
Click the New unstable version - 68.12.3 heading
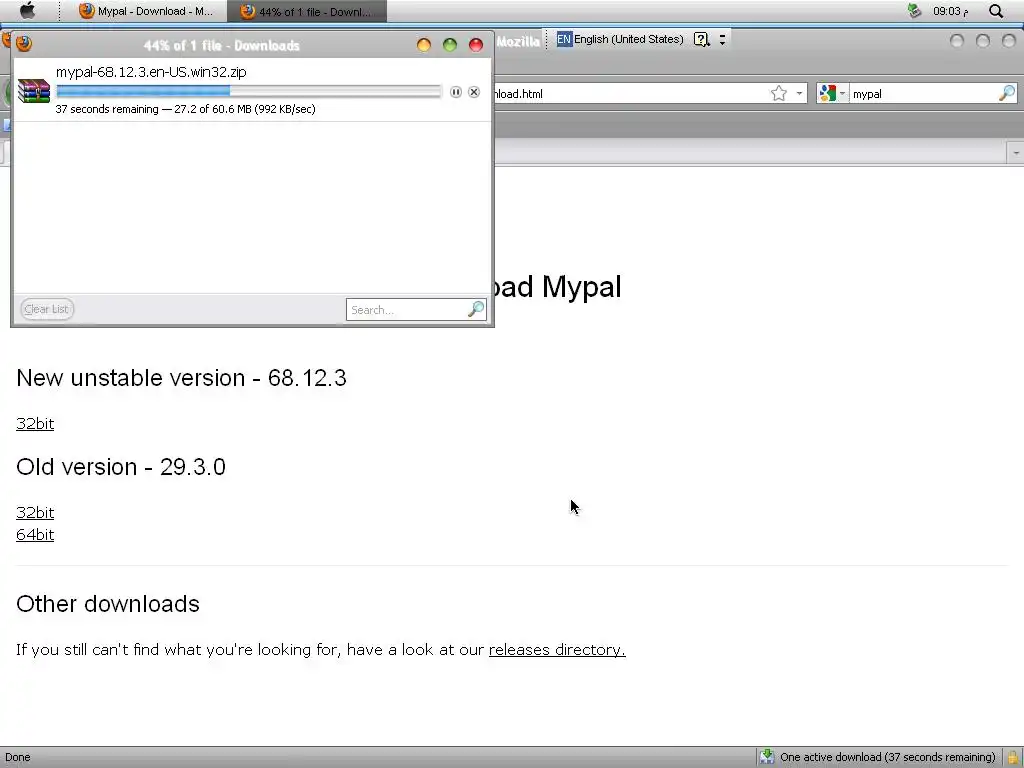coord(182,377)
